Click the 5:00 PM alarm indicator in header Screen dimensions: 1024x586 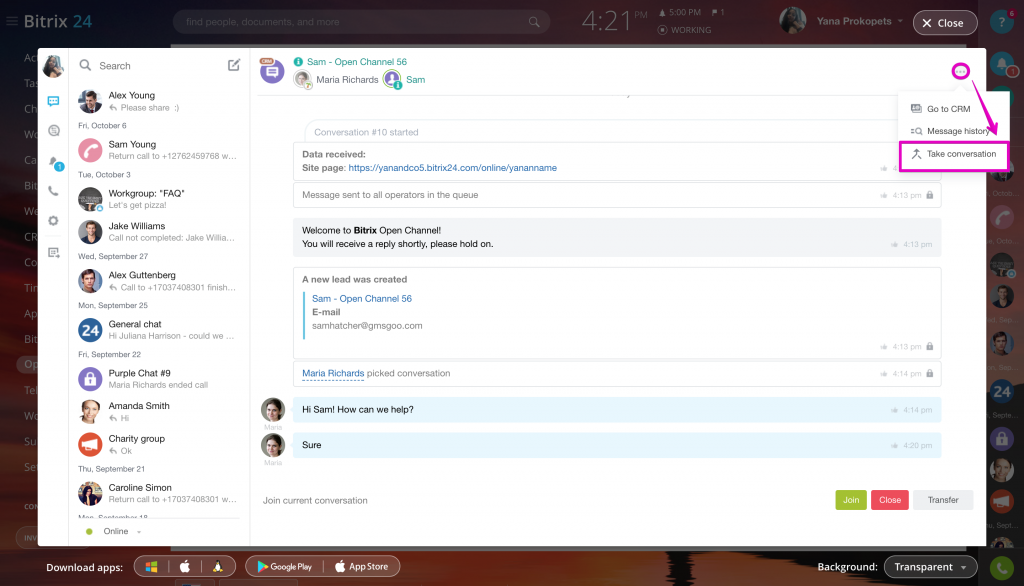point(679,12)
